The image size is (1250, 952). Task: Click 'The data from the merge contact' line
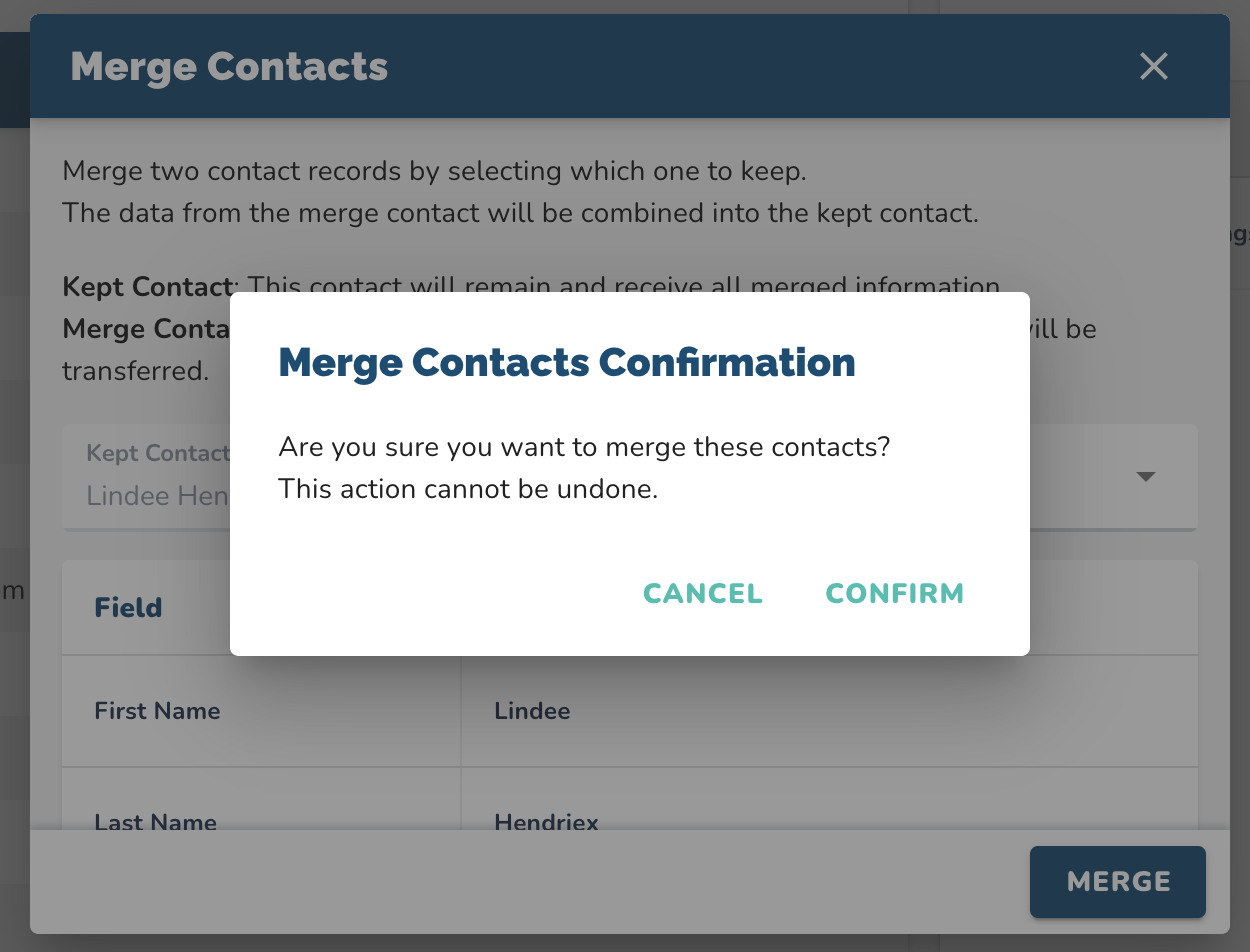tap(519, 213)
